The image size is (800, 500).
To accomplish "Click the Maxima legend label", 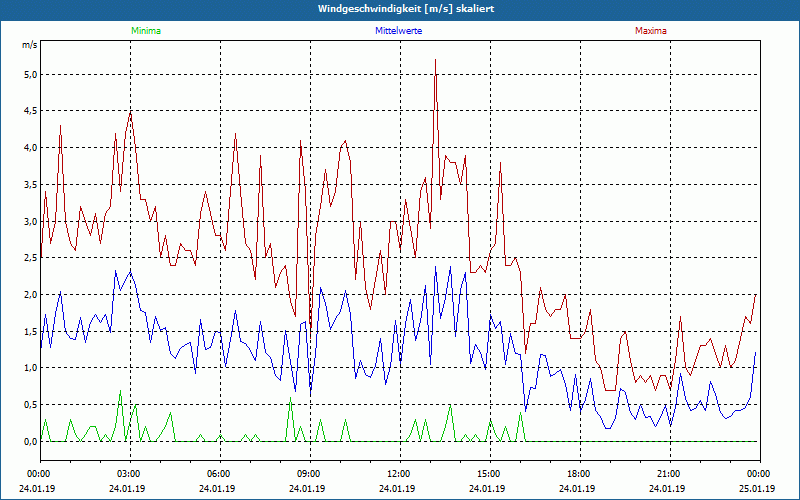I will click(x=651, y=31).
